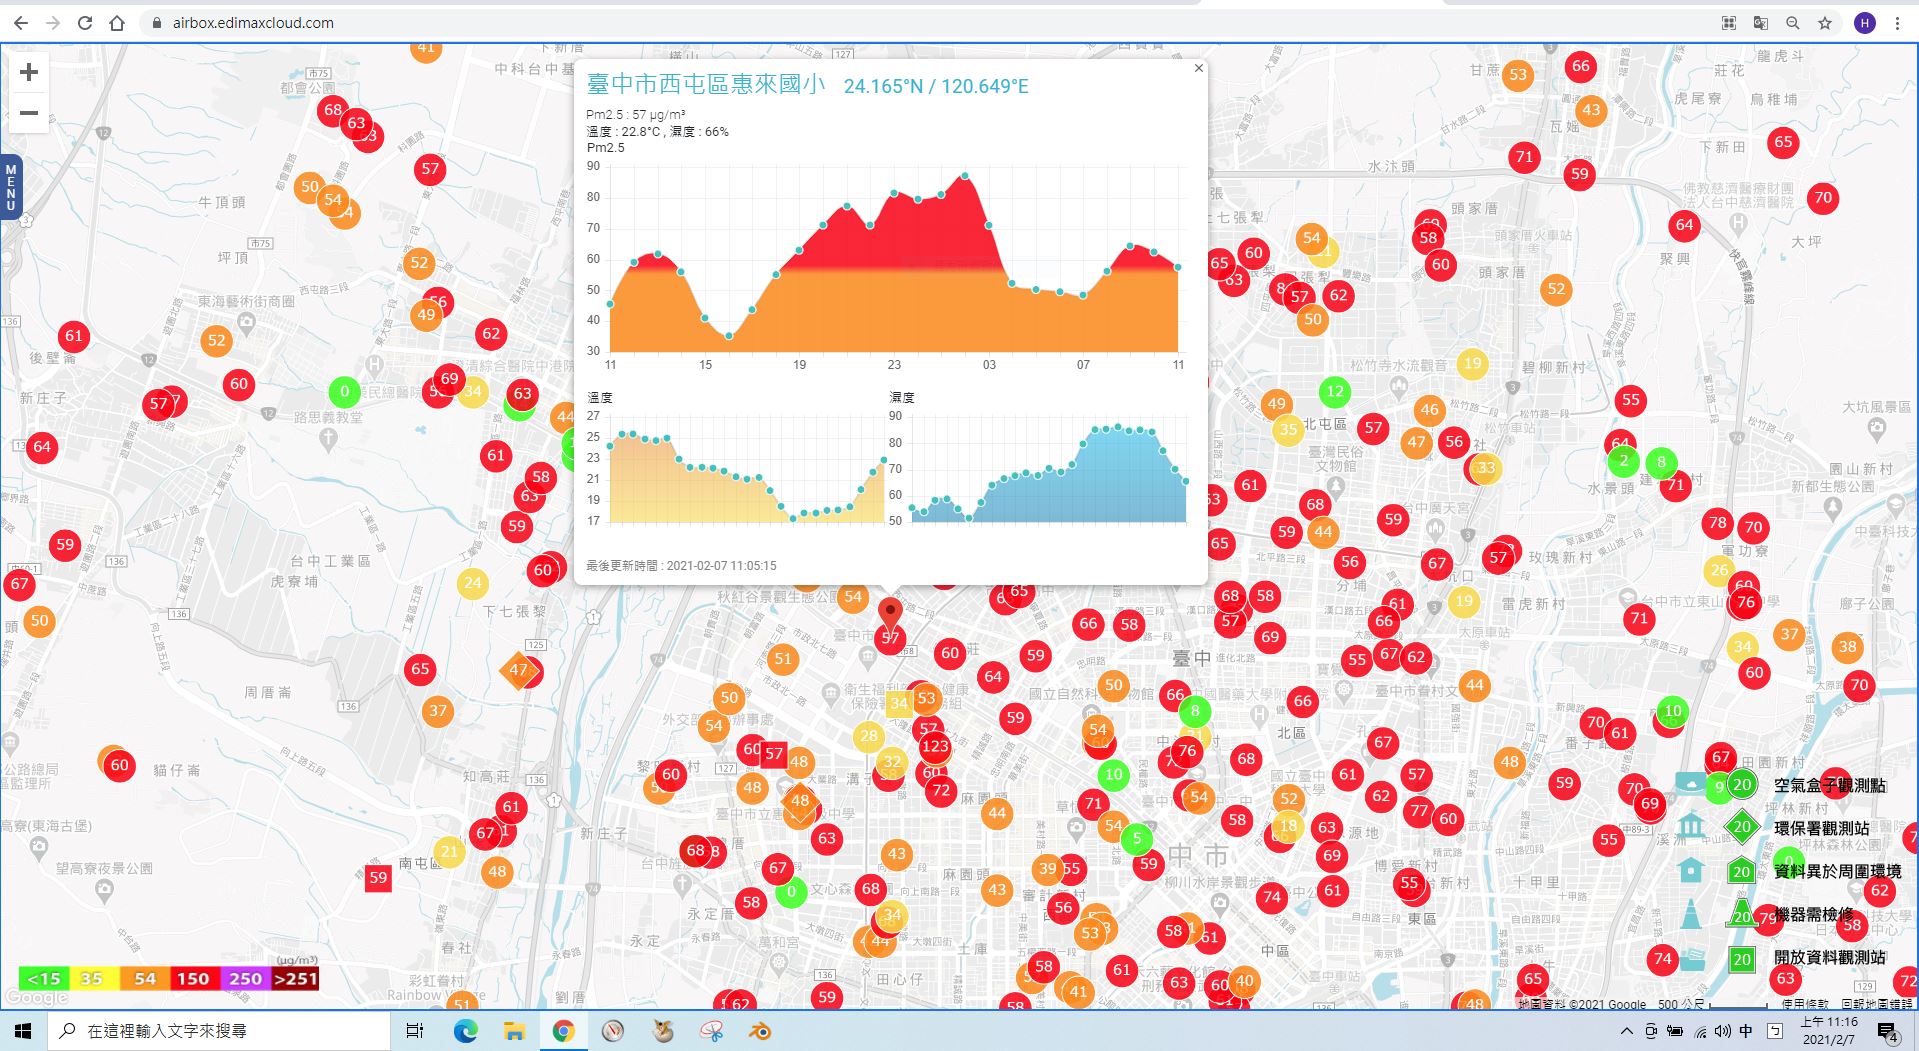The image size is (1919, 1051).
Task: Open Chrome three-dot menu
Action: [1897, 22]
